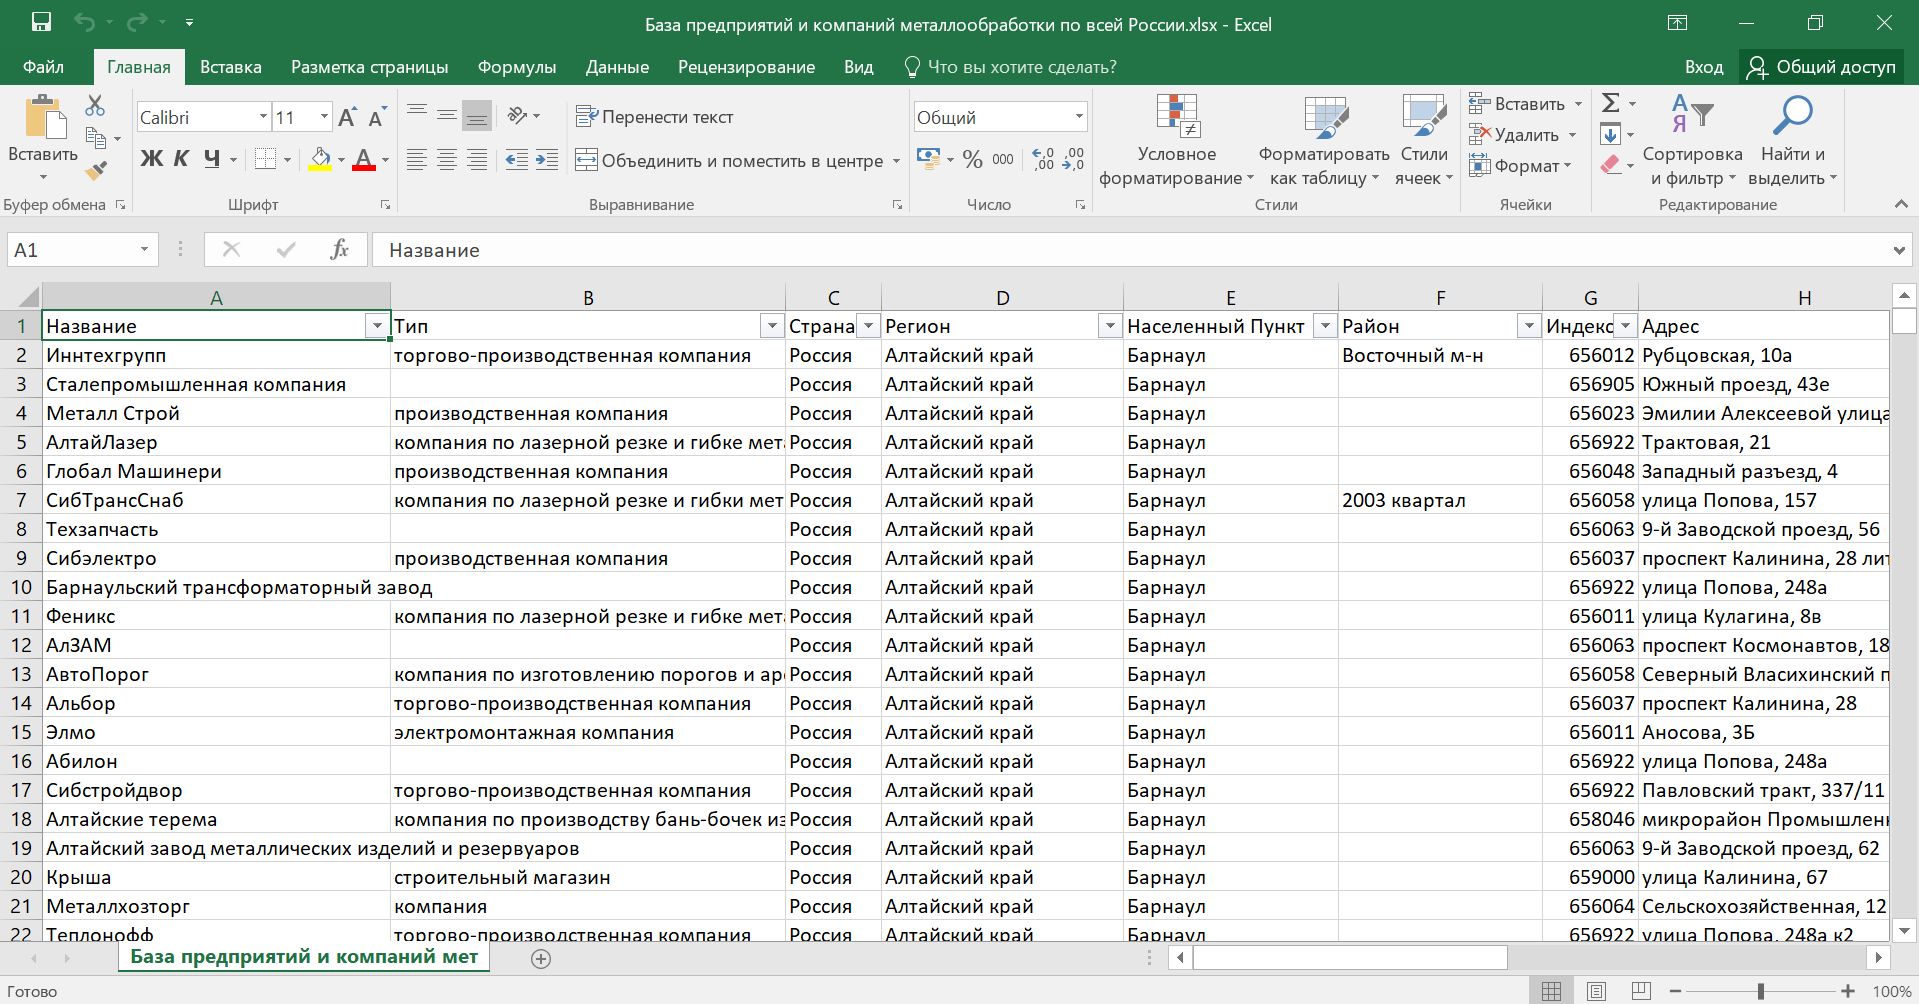The image size is (1919, 1004).
Task: Enable Перенести текст wrap text
Action: (655, 117)
